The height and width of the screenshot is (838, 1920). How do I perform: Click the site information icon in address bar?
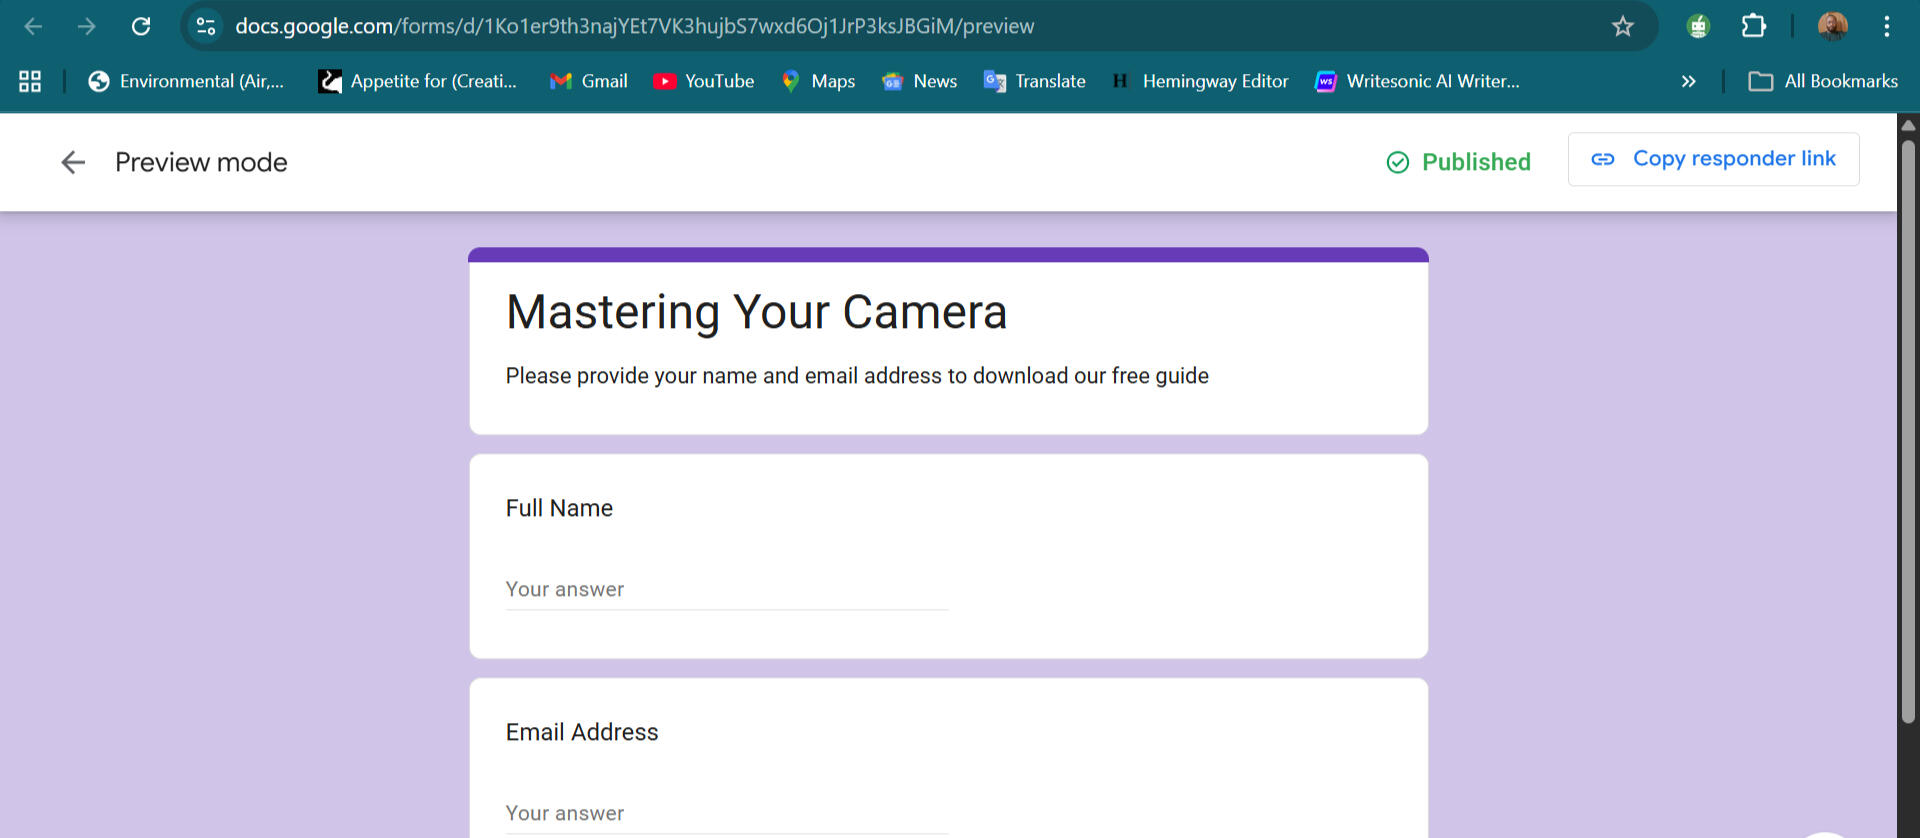(x=206, y=26)
